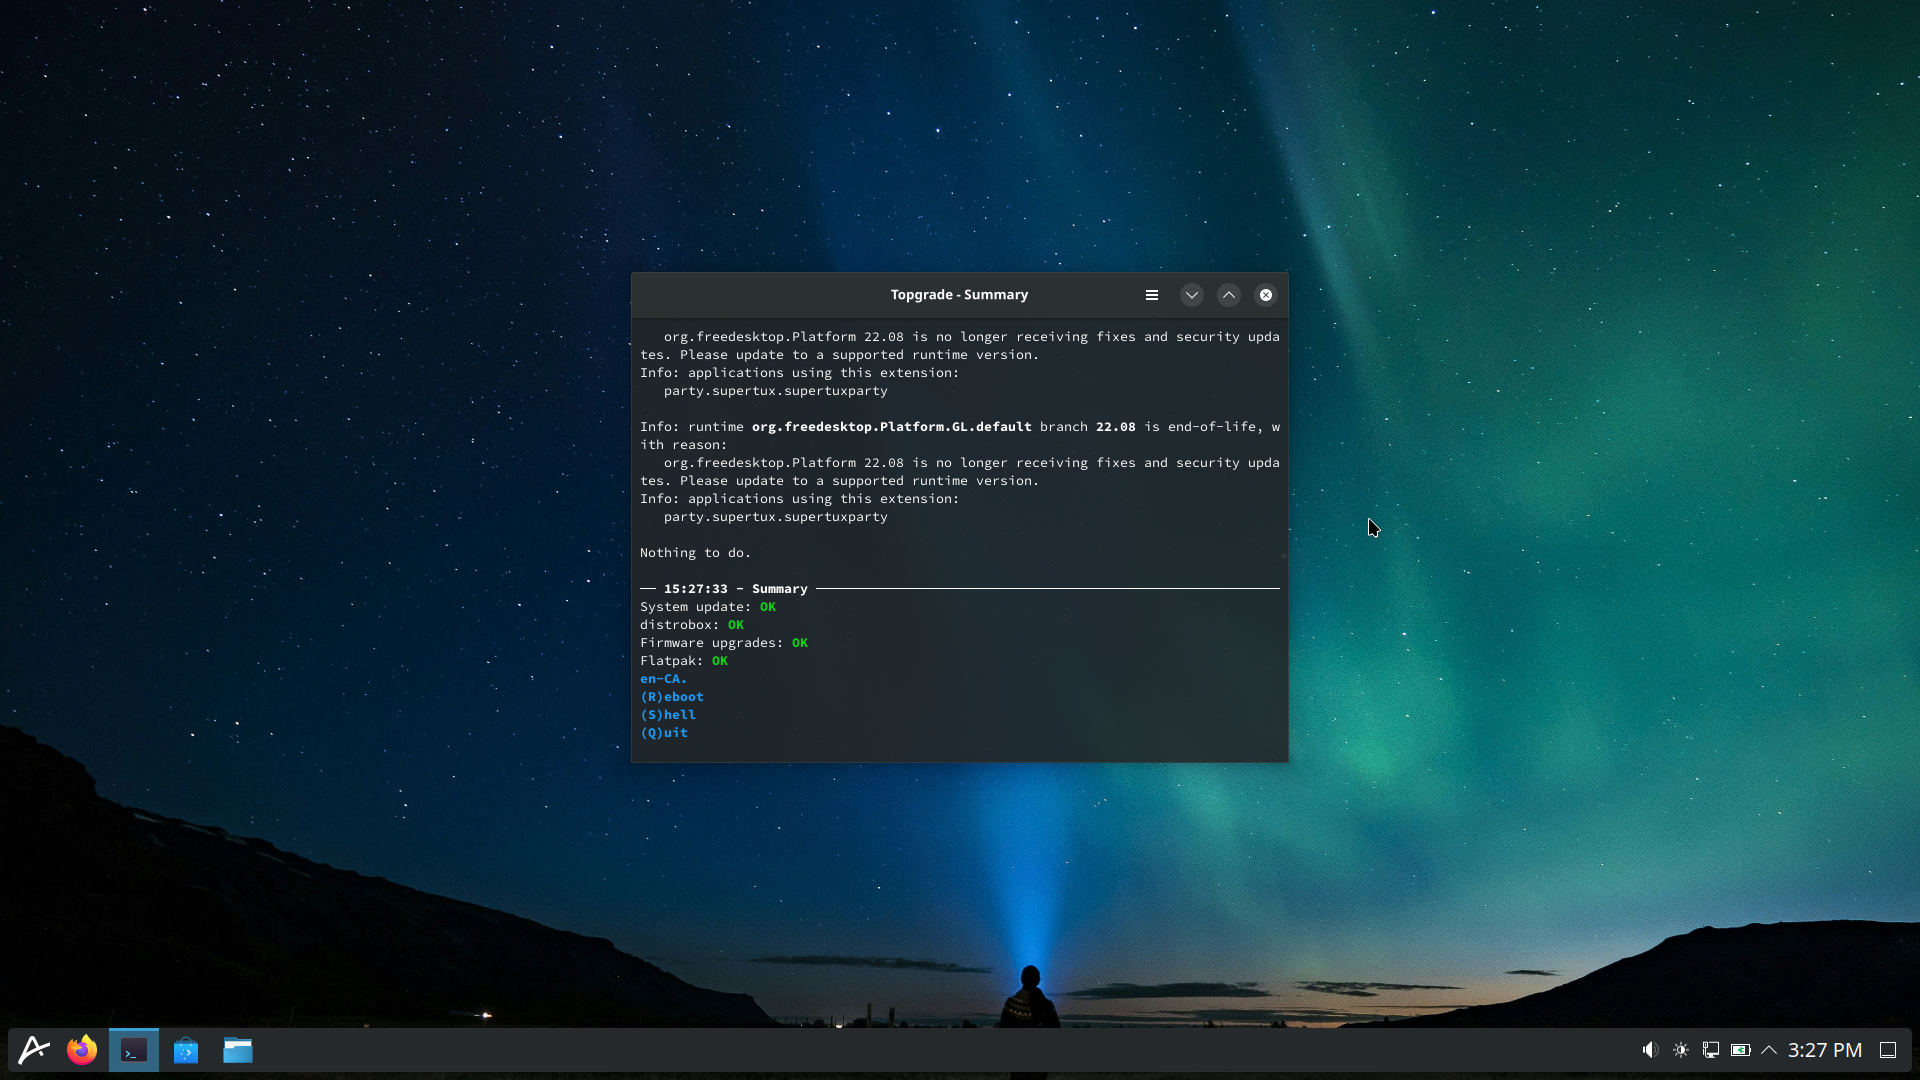Open the file manager from taskbar

[238, 1050]
